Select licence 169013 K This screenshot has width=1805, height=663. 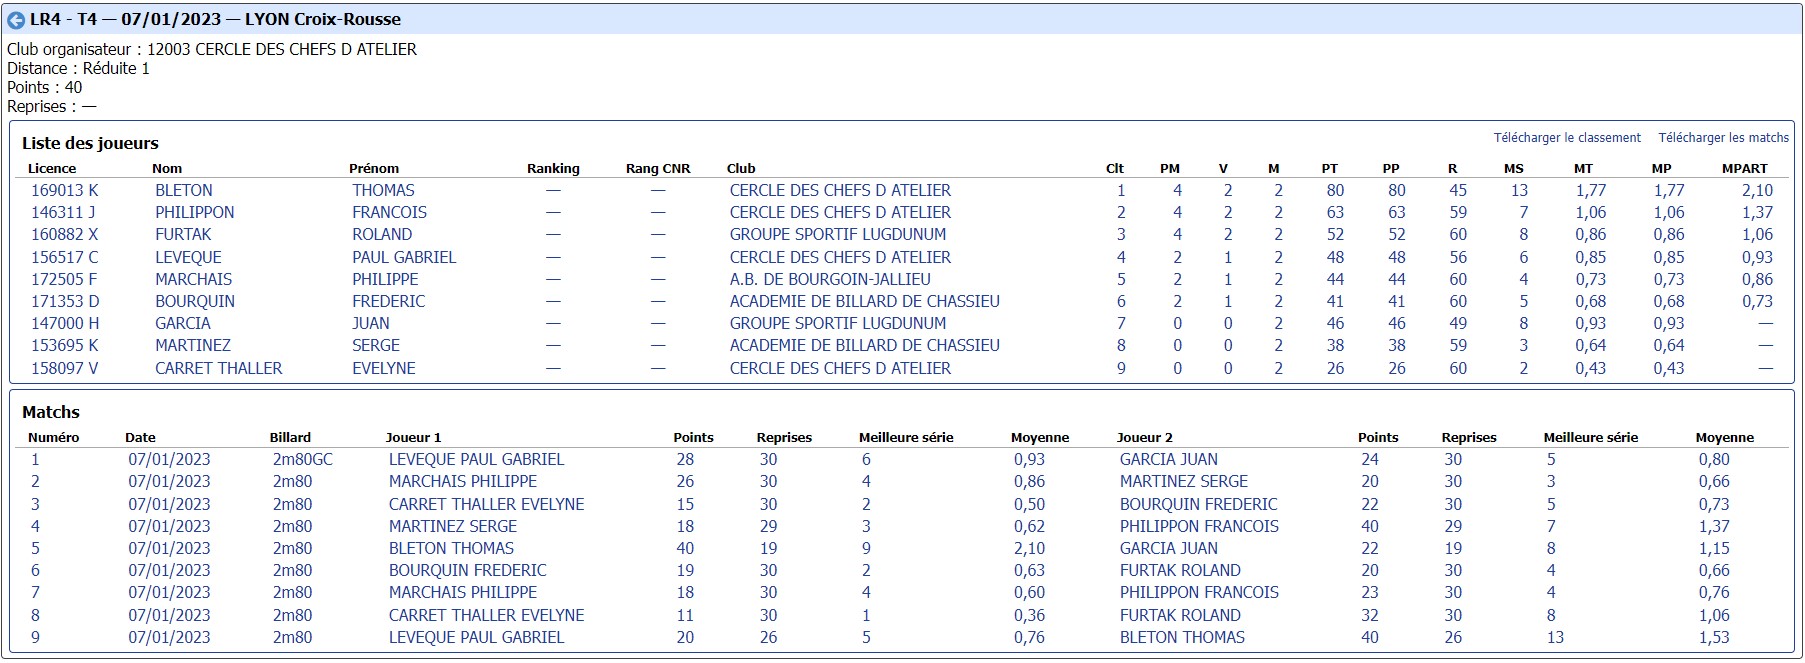(x=65, y=190)
